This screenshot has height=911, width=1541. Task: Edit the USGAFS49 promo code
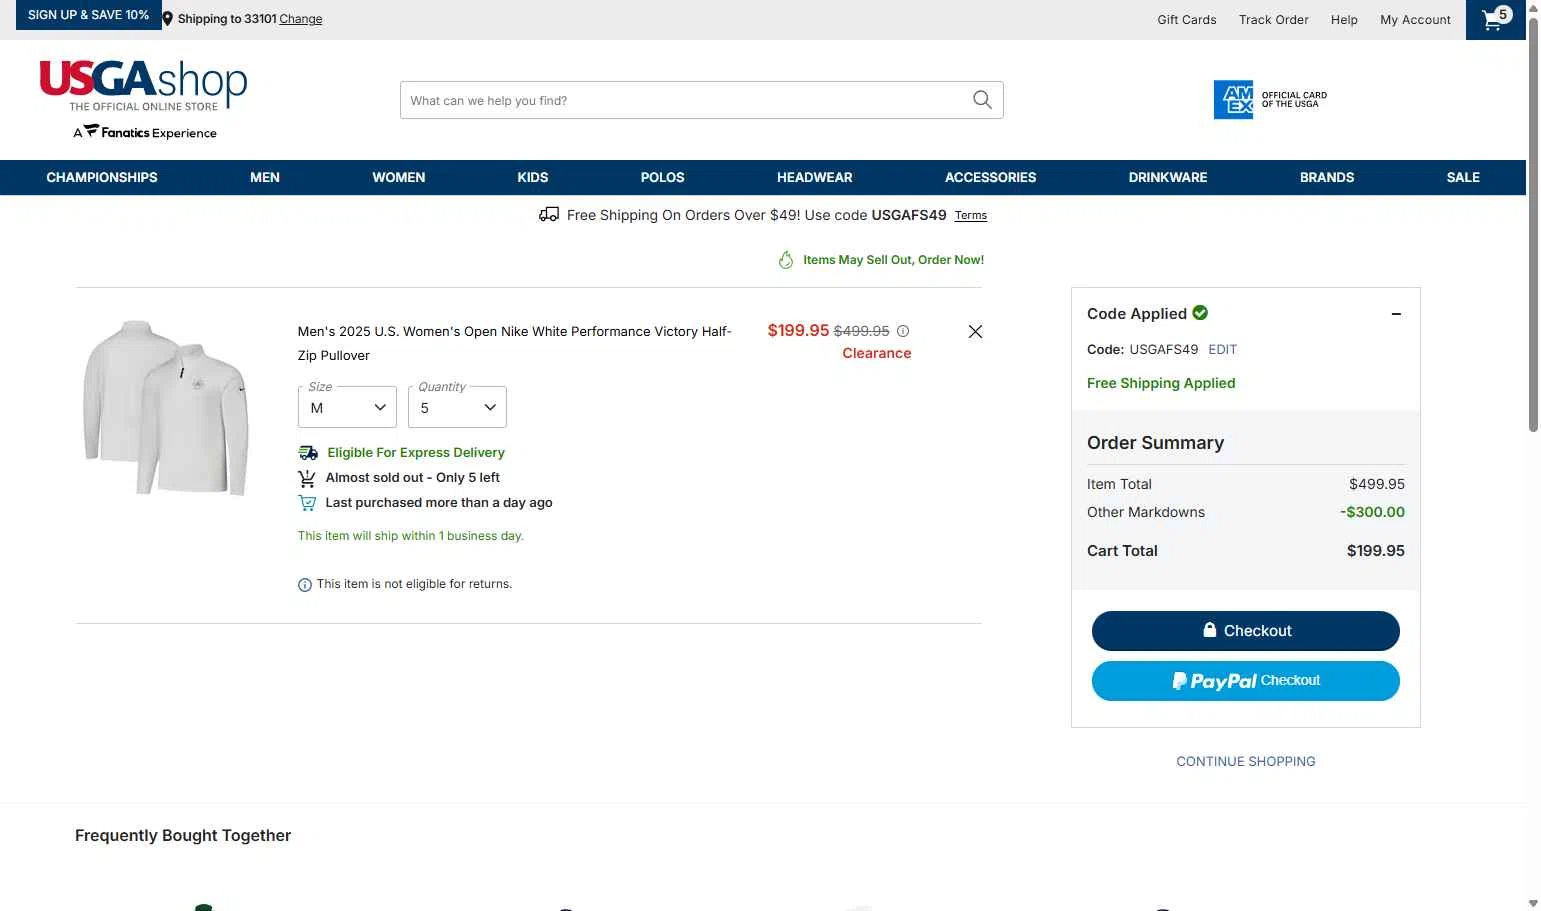tap(1222, 350)
